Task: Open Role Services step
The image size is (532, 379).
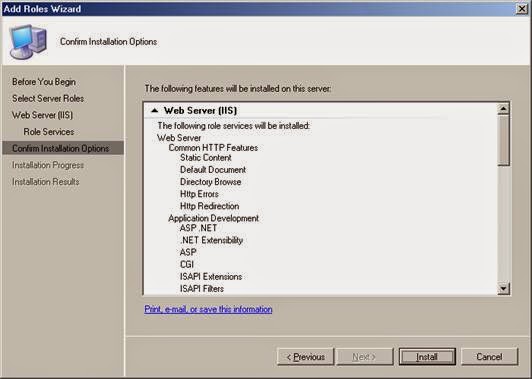Action: 49,132
